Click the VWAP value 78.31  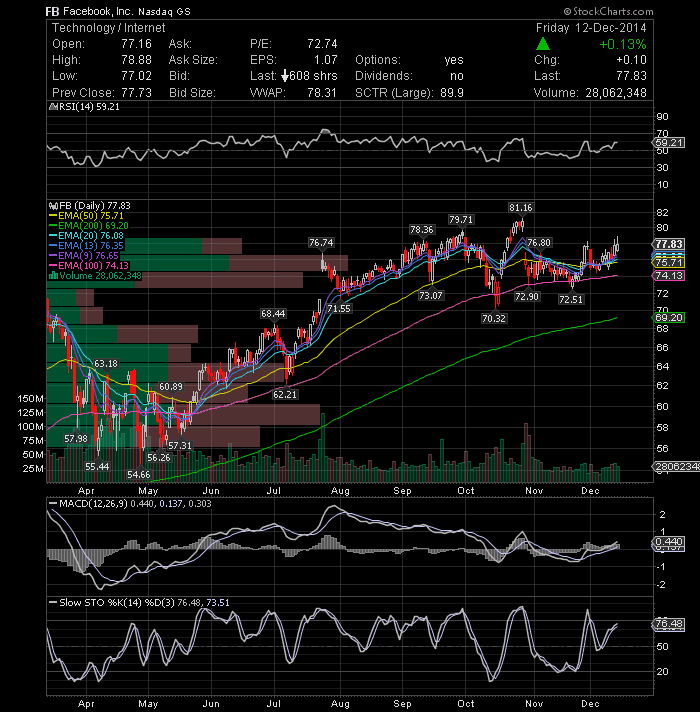pyautogui.click(x=322, y=93)
